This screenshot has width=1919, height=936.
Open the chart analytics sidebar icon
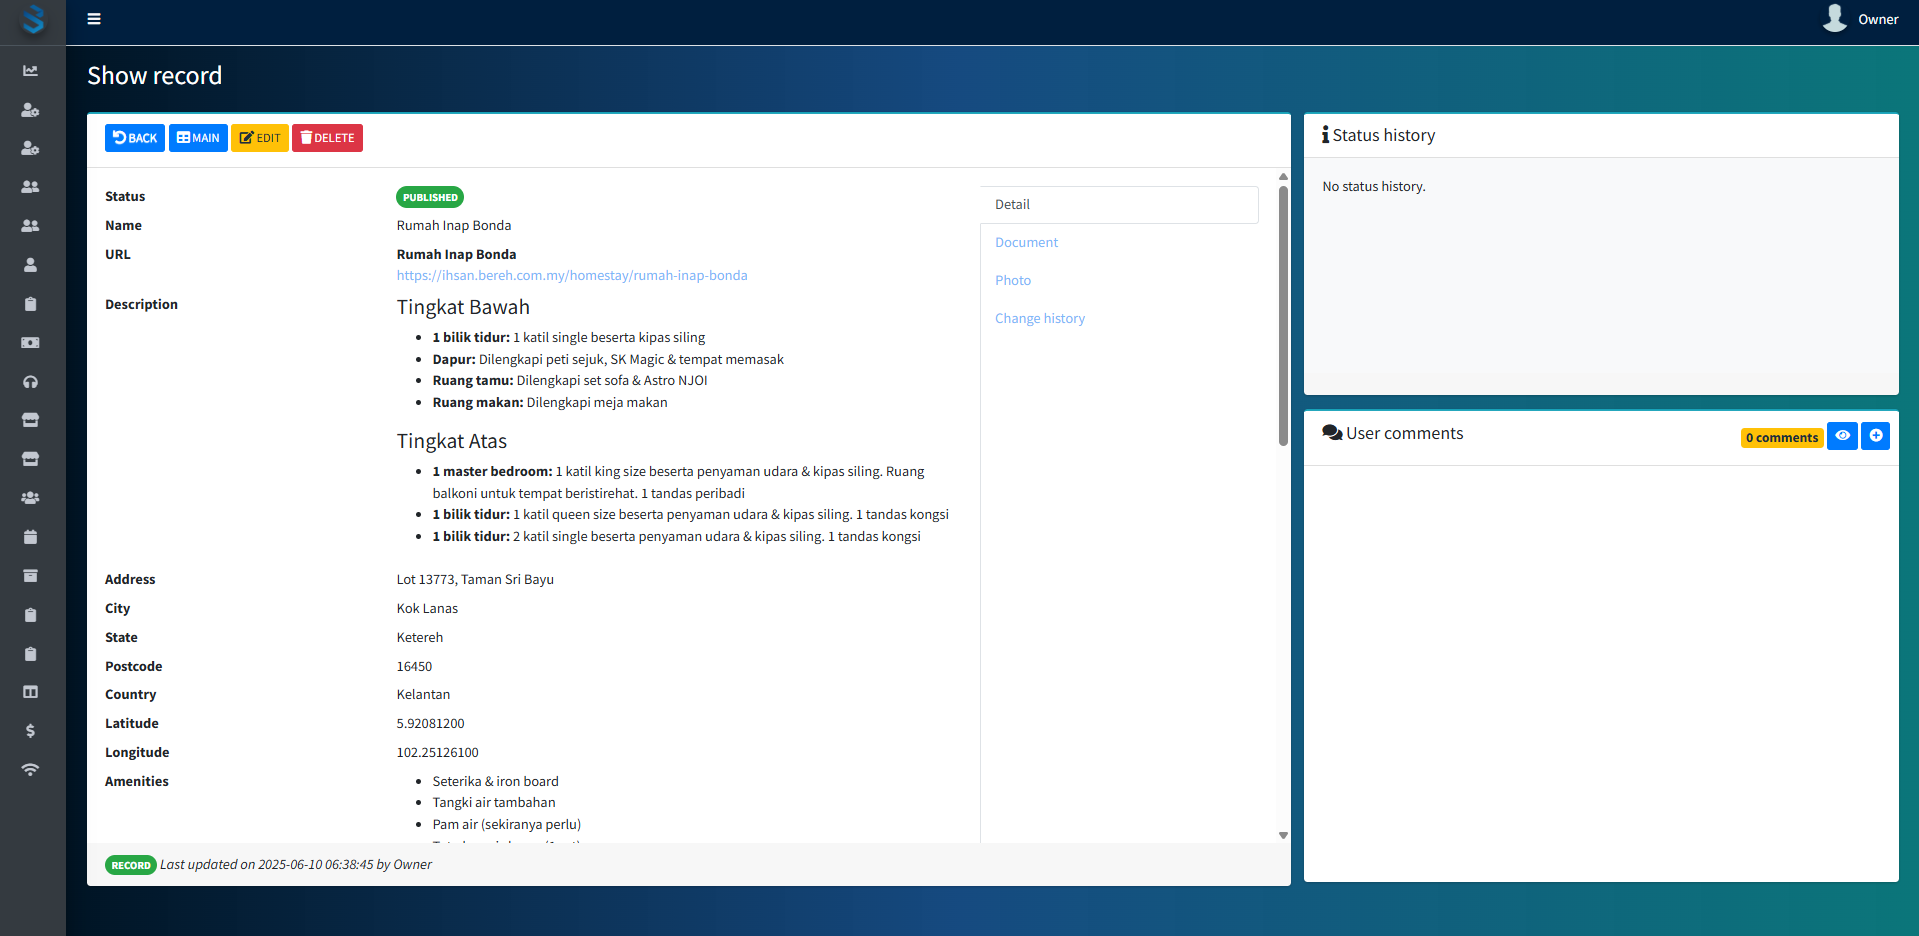click(x=30, y=71)
